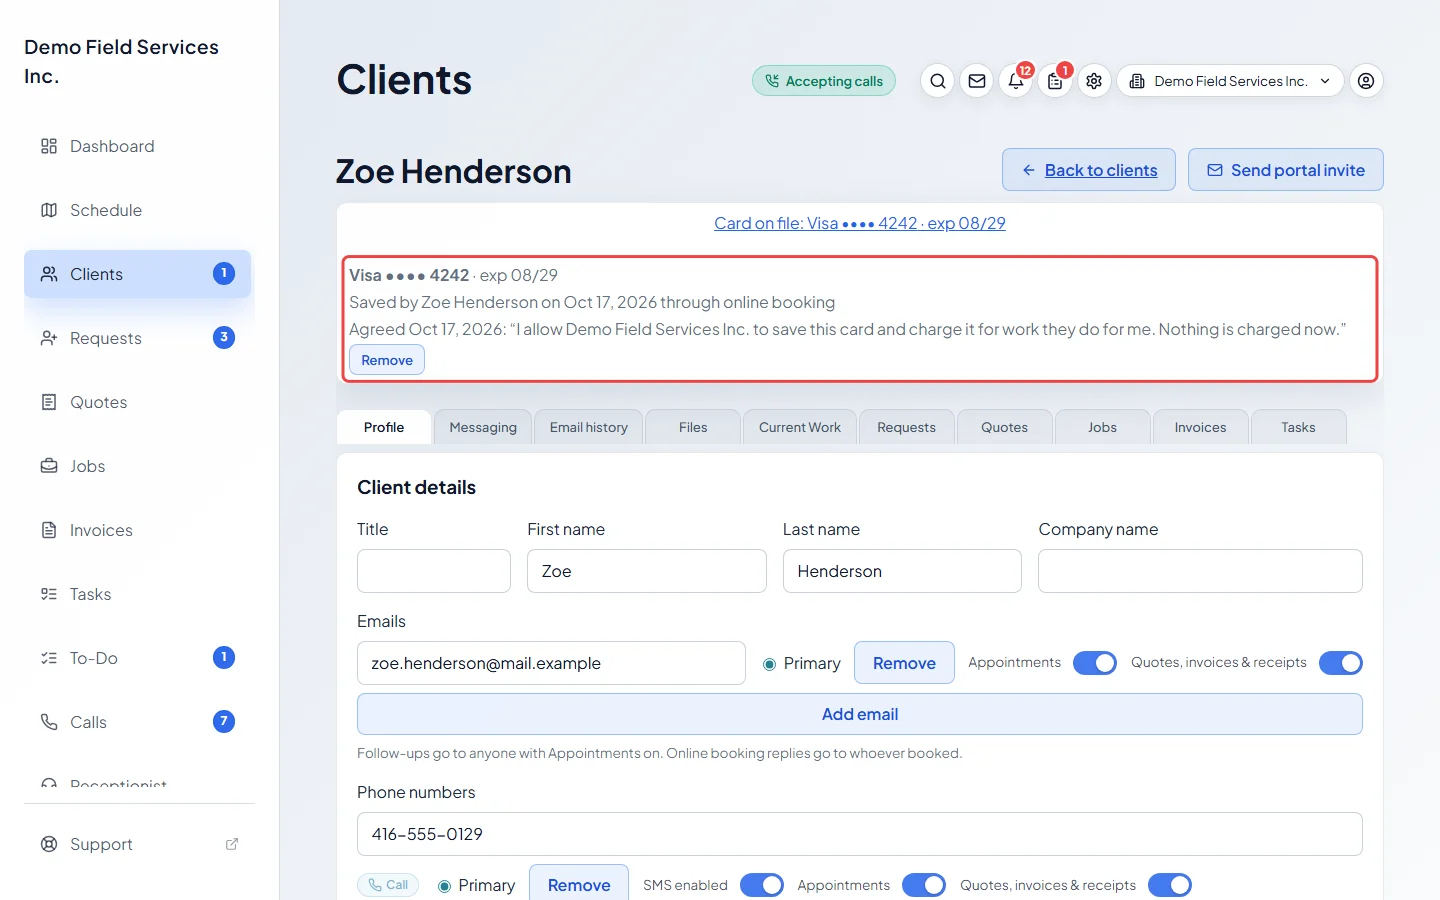The height and width of the screenshot is (900, 1440).
Task: Go to Dashboard in the sidebar
Action: [138, 146]
